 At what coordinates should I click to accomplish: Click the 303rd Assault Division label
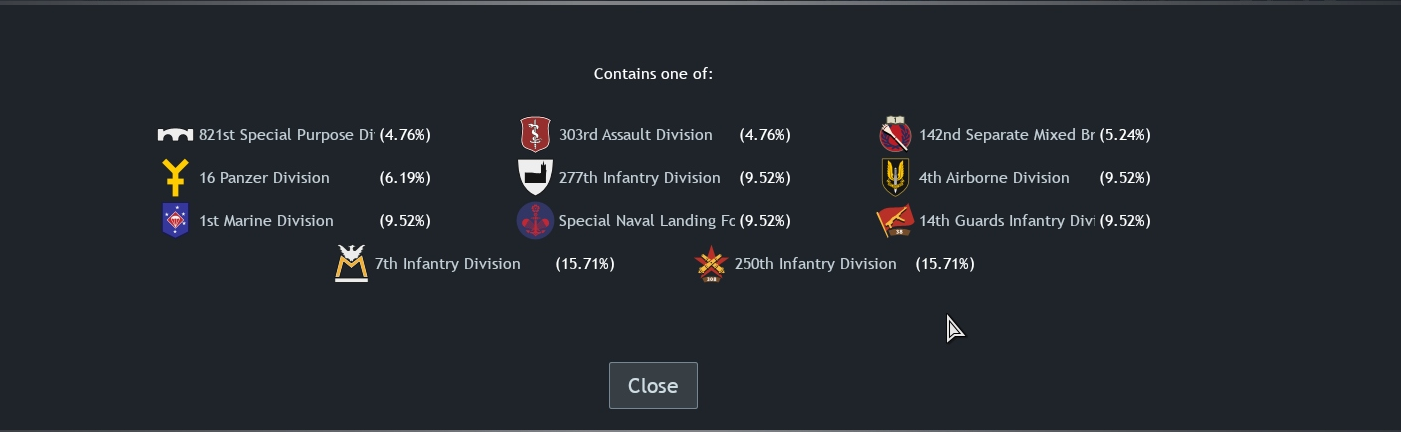tap(636, 135)
